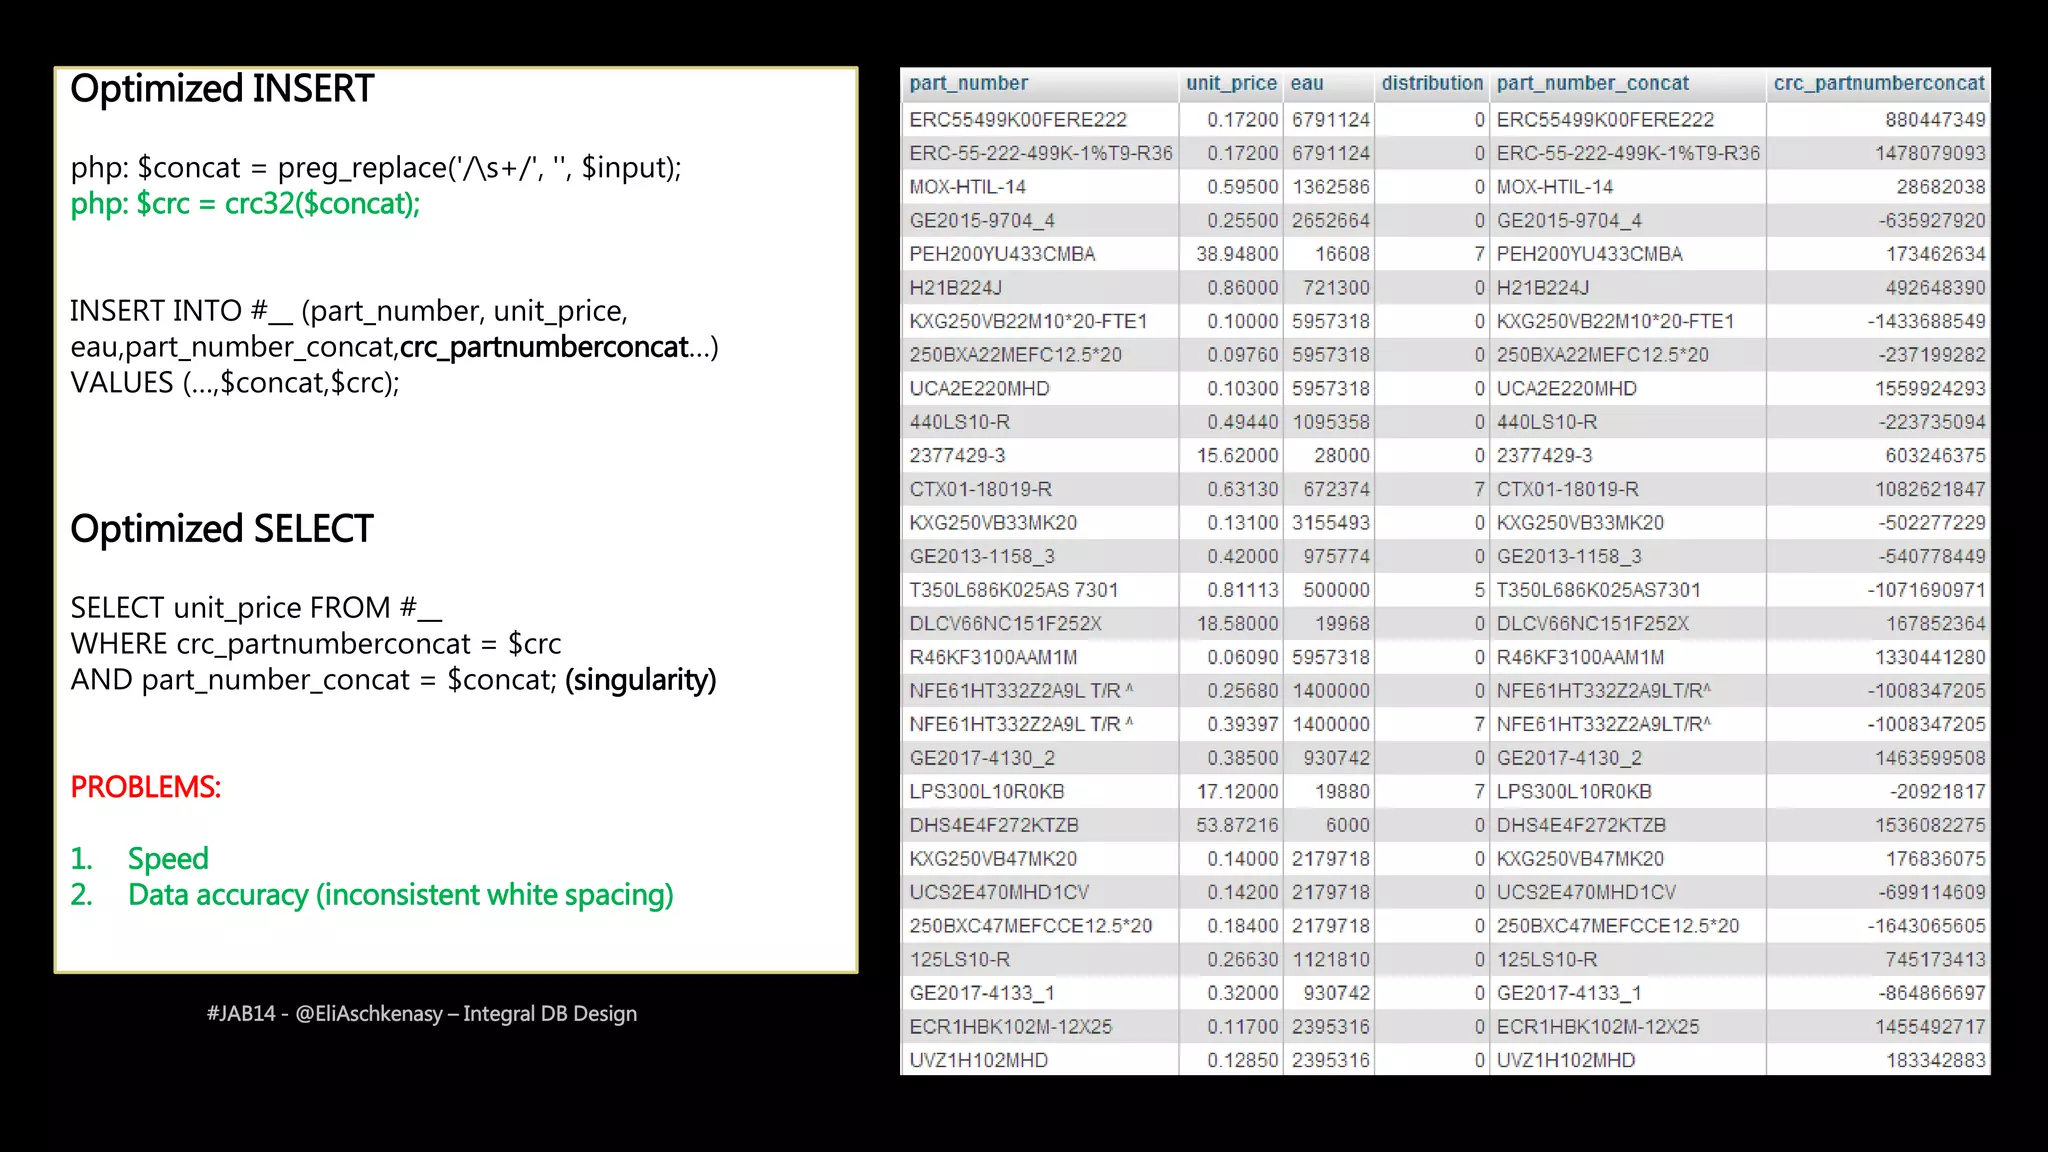2048x1152 pixels.
Task: Select CRC value -864866697
Action: point(1931,993)
